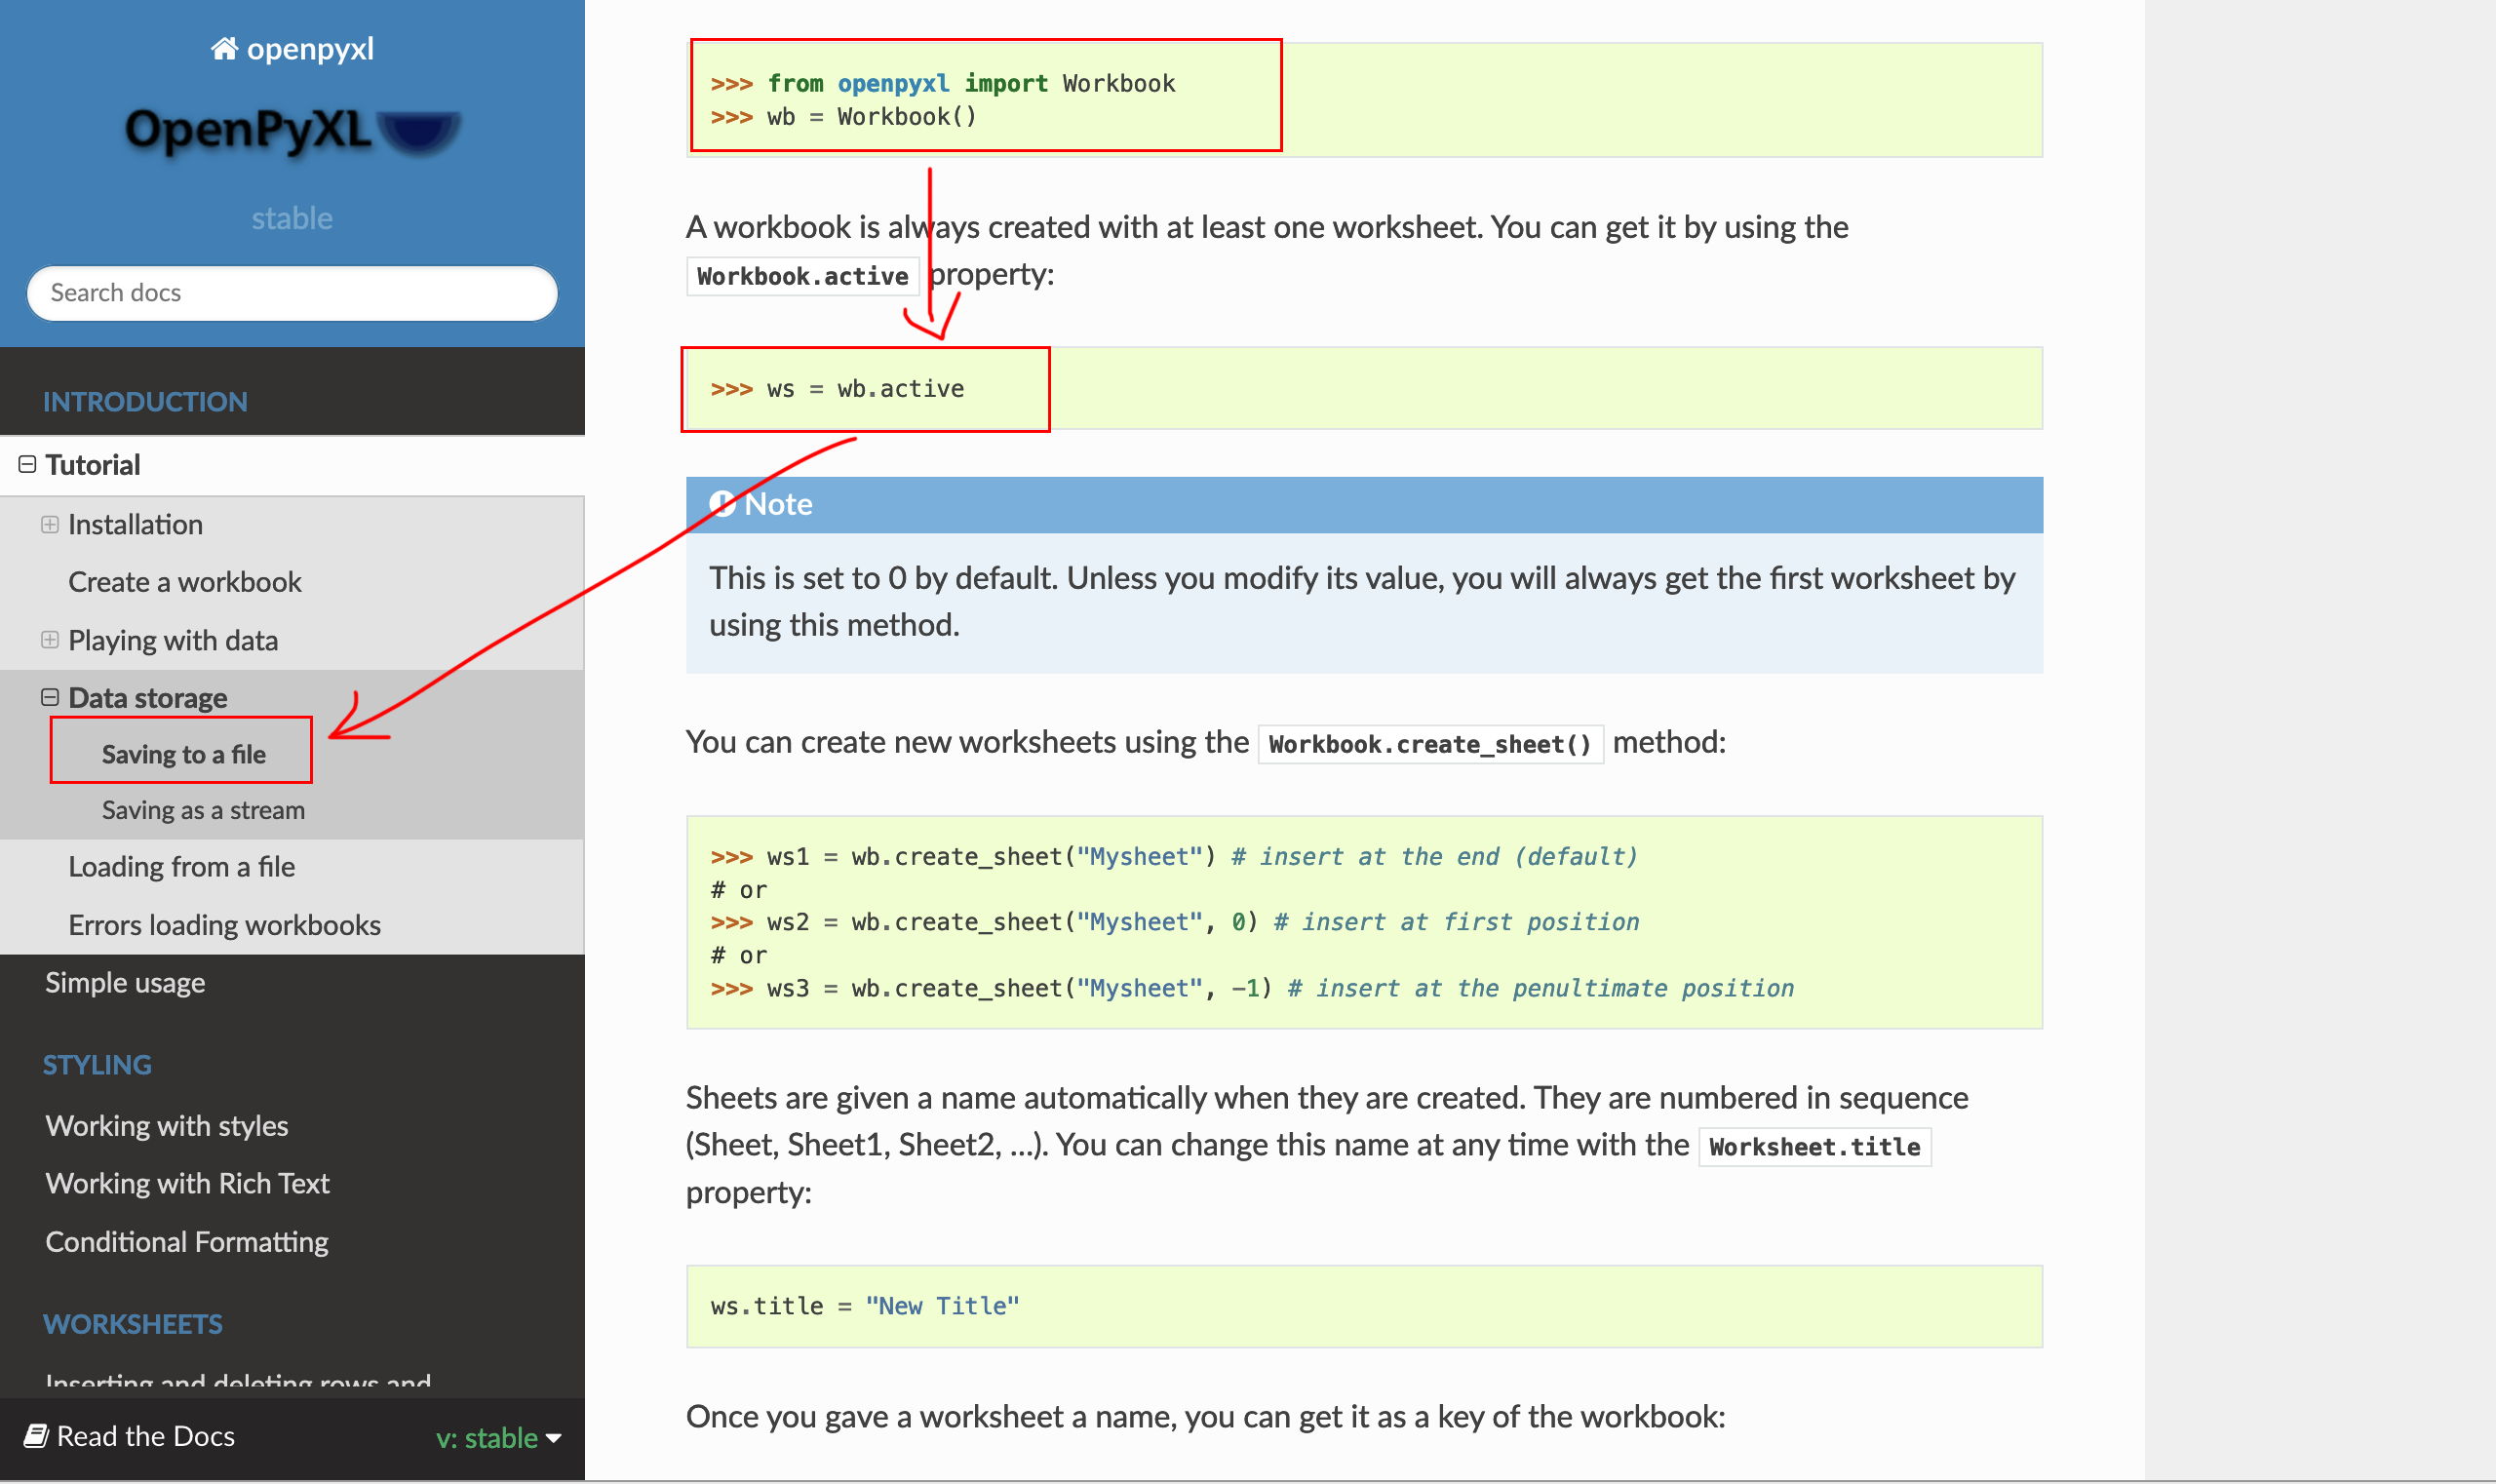Image resolution: width=2496 pixels, height=1484 pixels.
Task: Open the Installation link
Action: (135, 525)
